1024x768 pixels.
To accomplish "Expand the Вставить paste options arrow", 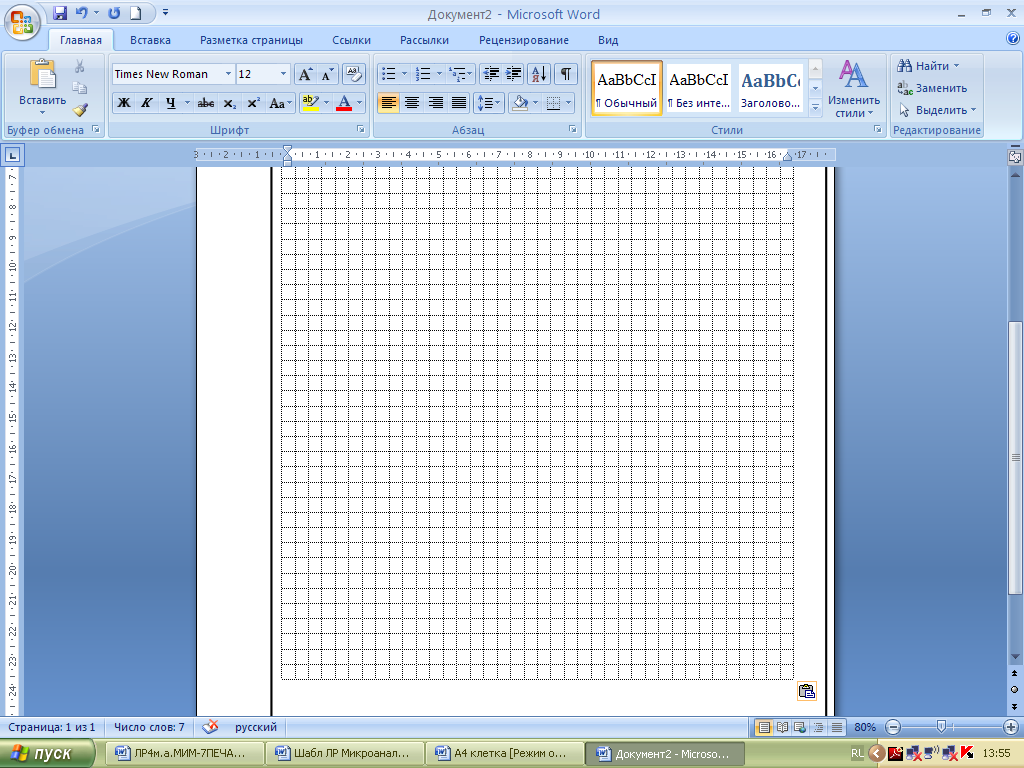I will tap(42, 112).
